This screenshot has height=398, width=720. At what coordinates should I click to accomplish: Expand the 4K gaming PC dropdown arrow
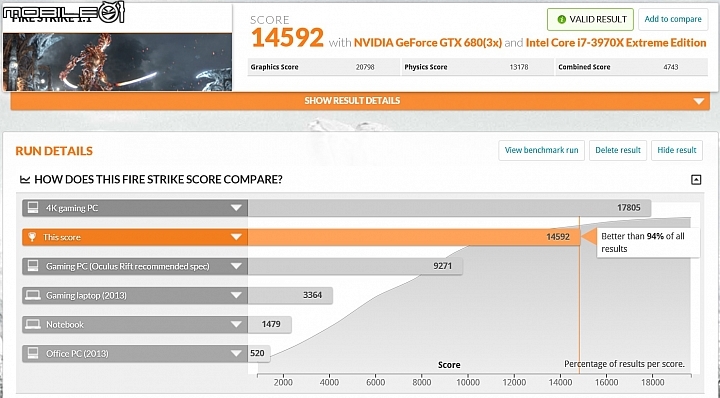point(236,208)
